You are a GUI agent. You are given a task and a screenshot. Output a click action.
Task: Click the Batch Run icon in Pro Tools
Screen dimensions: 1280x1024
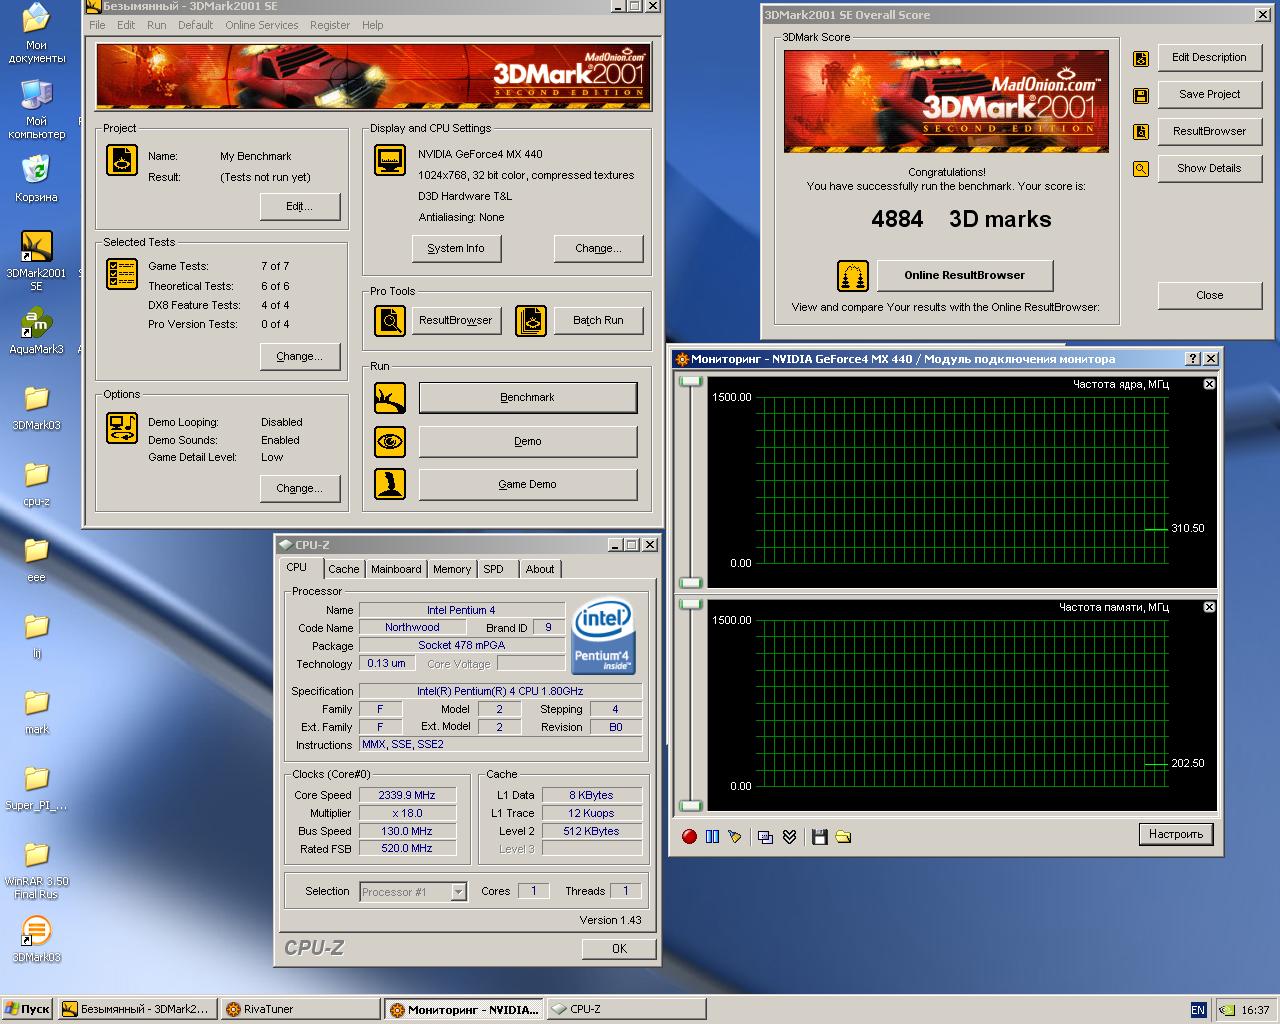tap(531, 321)
